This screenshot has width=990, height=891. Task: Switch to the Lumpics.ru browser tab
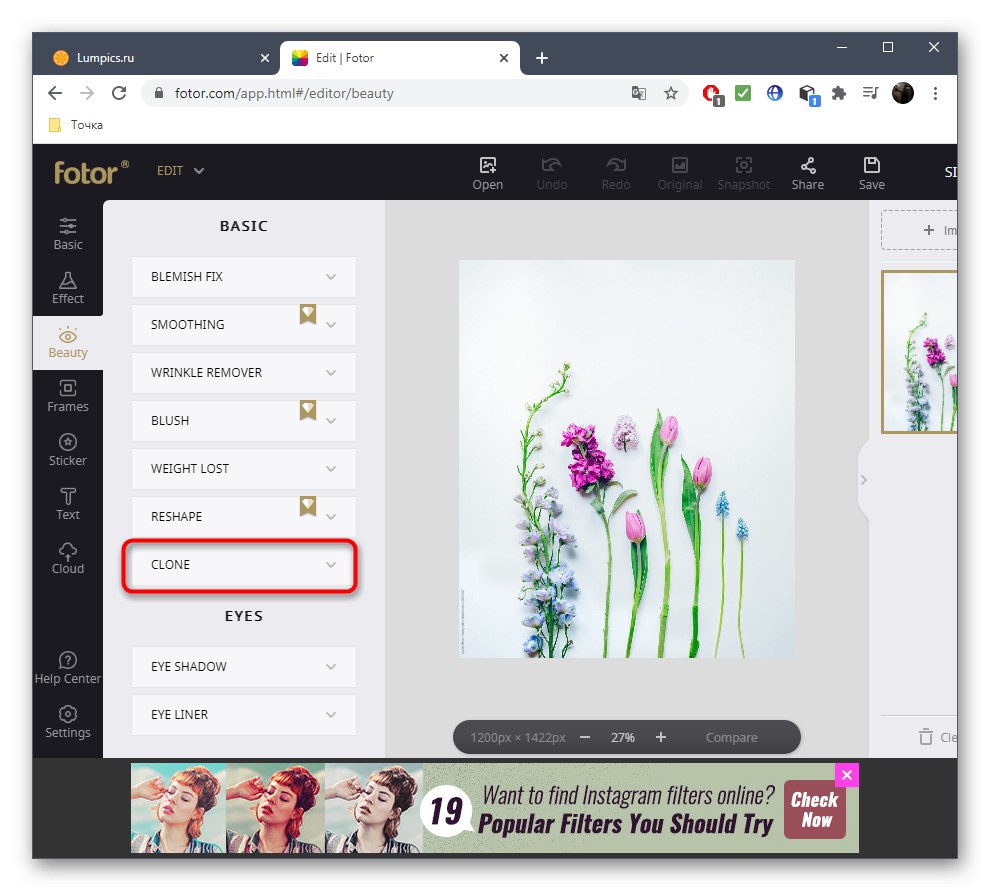150,57
